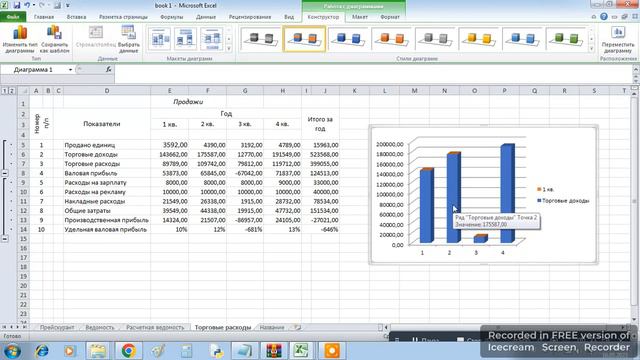Apply blue-orange chart style
Image resolution: width=640 pixels, height=360 pixels.
tap(304, 39)
